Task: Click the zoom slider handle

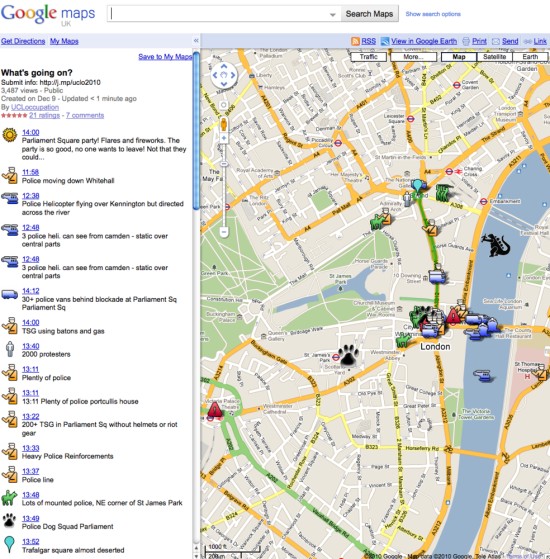Action: click(x=223, y=164)
